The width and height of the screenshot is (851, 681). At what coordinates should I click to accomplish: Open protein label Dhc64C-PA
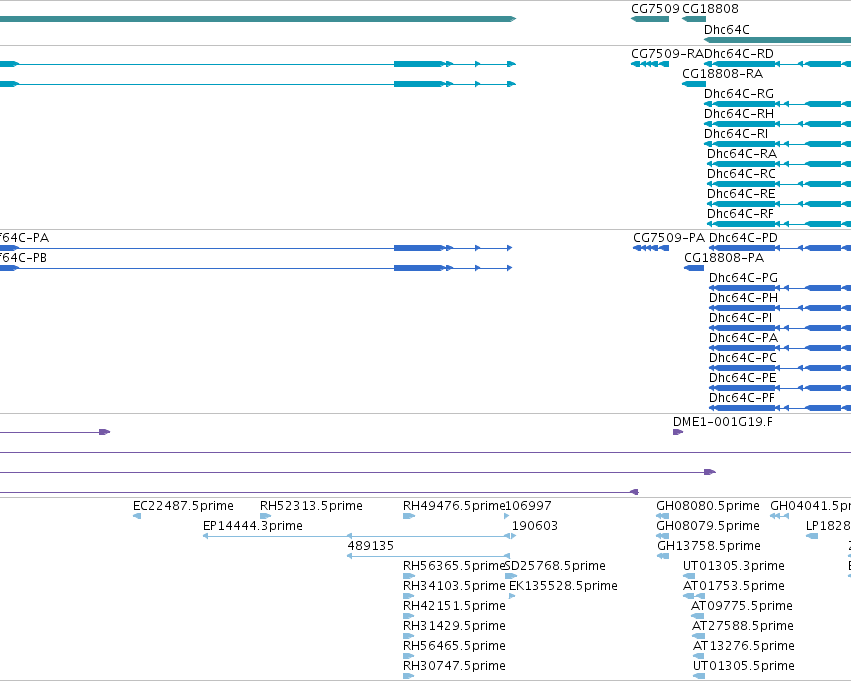pos(744,339)
